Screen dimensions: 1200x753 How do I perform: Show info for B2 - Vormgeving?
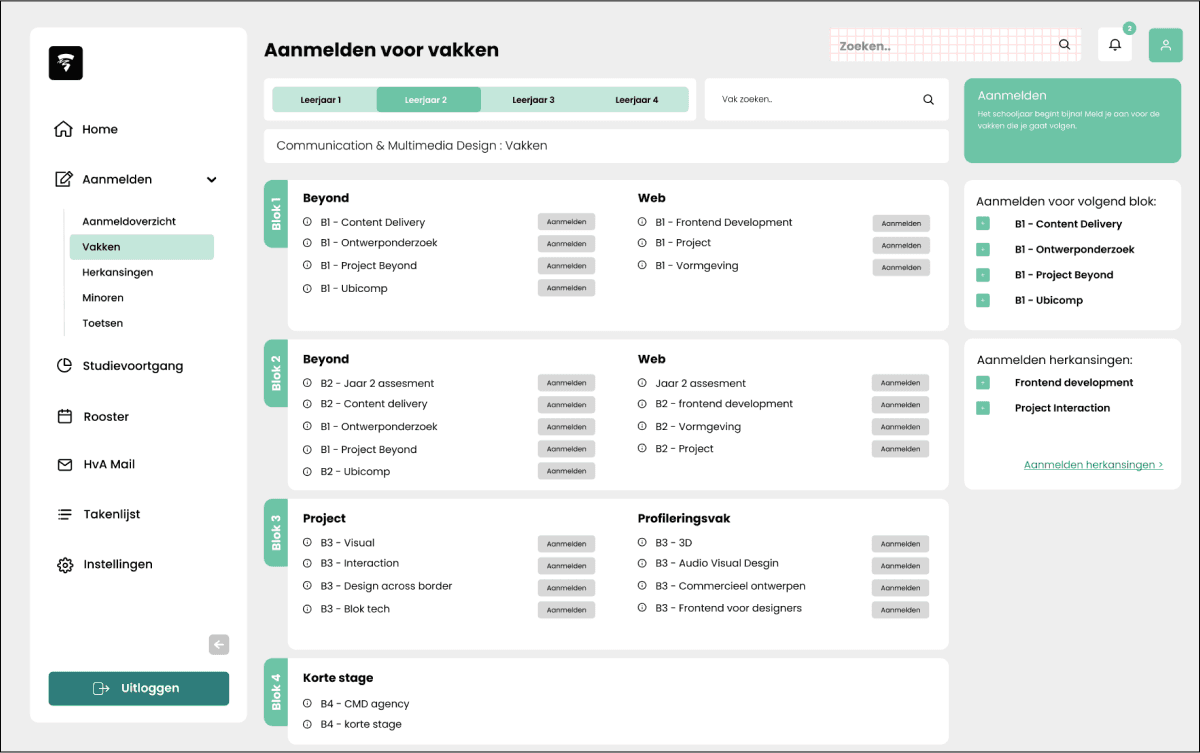[643, 427]
